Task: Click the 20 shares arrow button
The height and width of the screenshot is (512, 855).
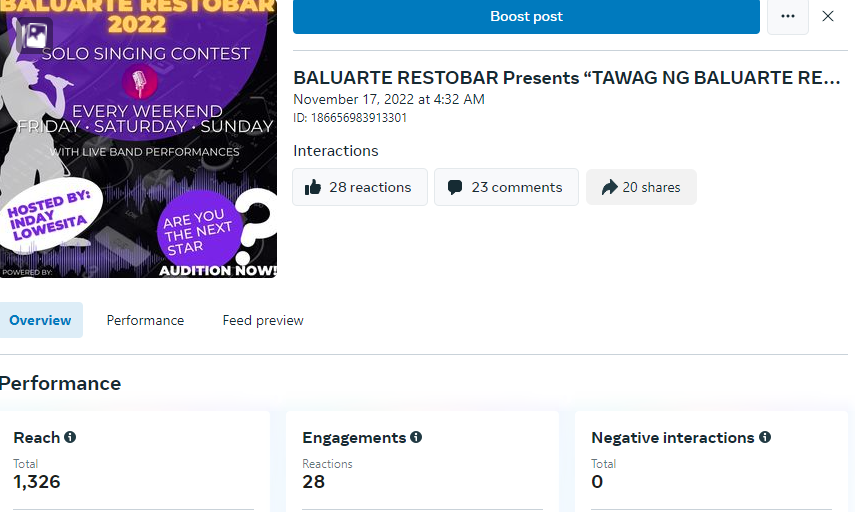Action: tap(641, 187)
